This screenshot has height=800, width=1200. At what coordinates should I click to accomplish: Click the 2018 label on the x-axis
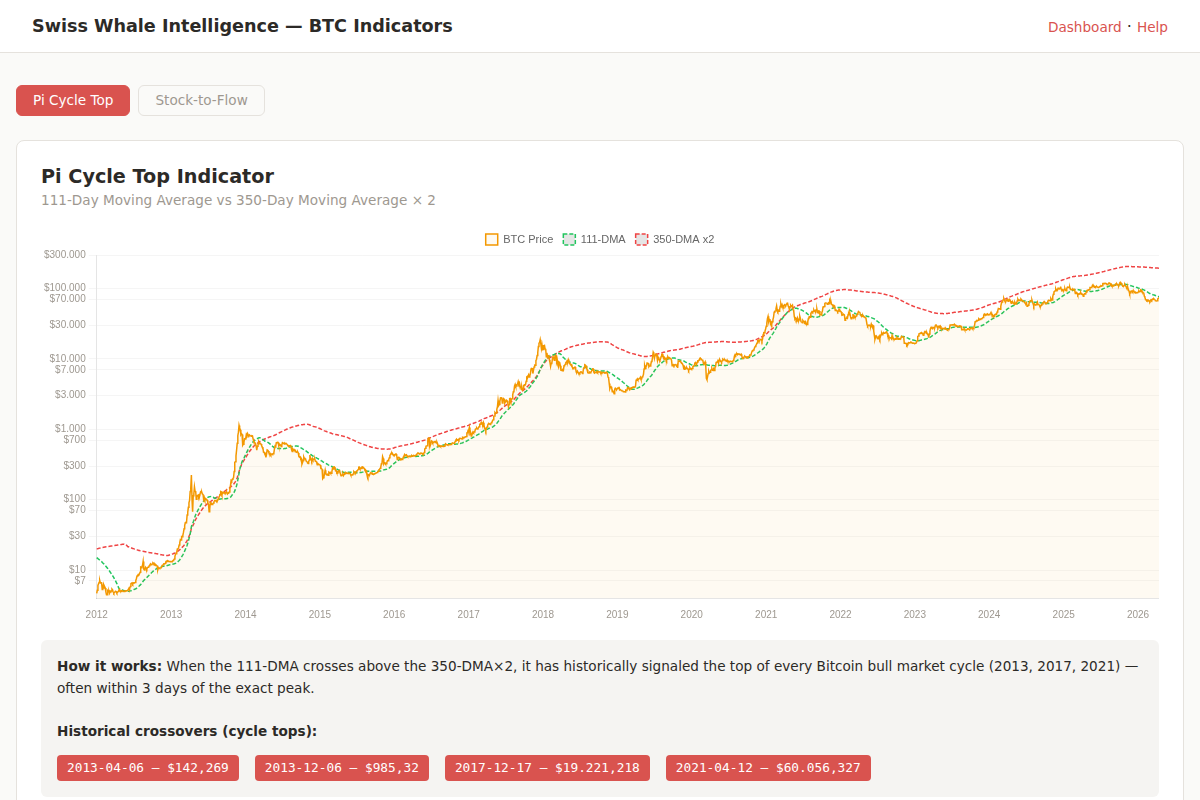pos(543,613)
